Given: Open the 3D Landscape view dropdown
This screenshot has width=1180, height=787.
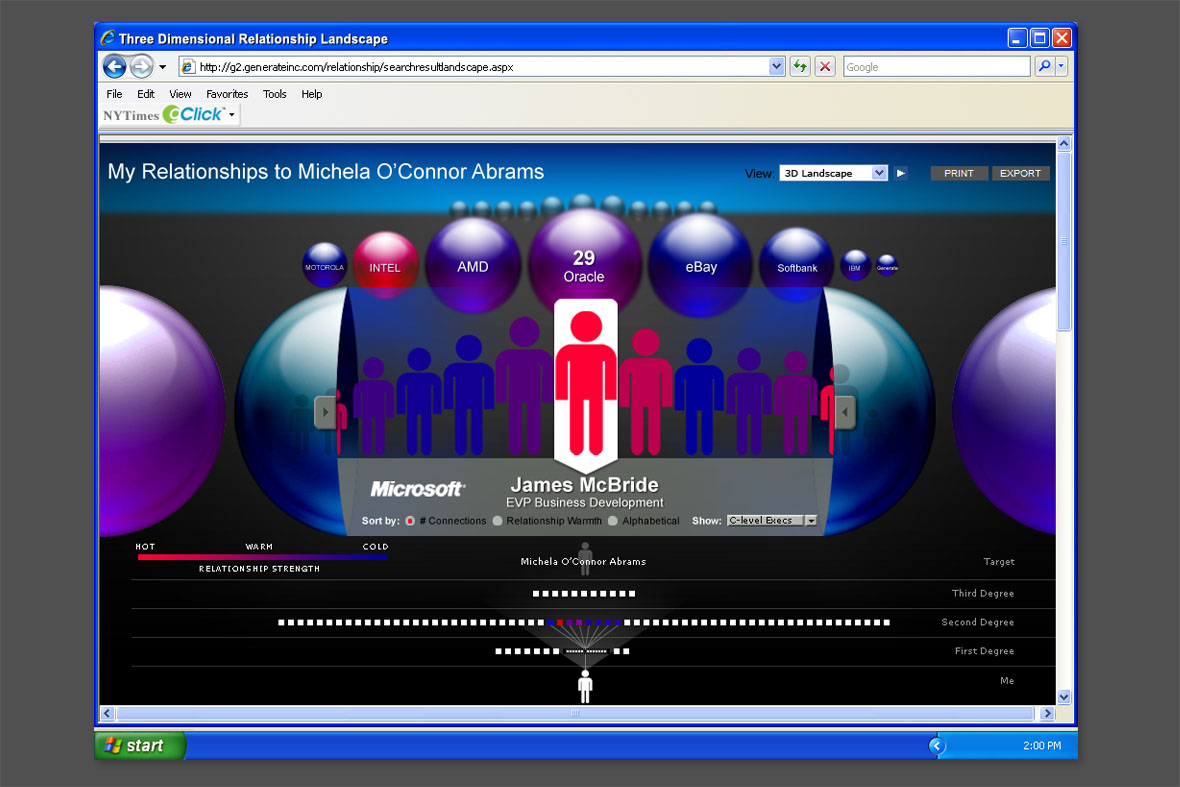Looking at the screenshot, I should pyautogui.click(x=833, y=173).
